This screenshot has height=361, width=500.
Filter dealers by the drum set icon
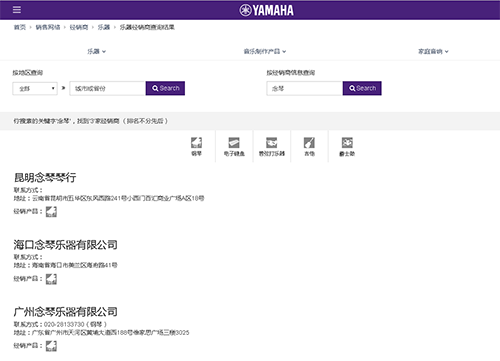click(347, 146)
